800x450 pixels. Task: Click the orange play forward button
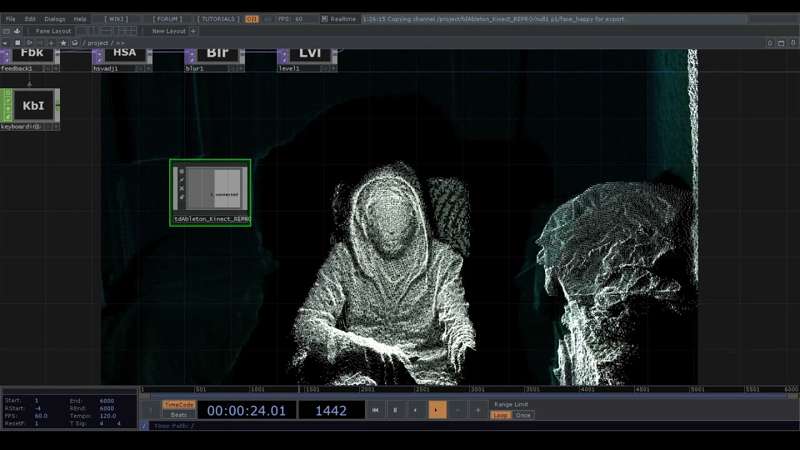[437, 410]
